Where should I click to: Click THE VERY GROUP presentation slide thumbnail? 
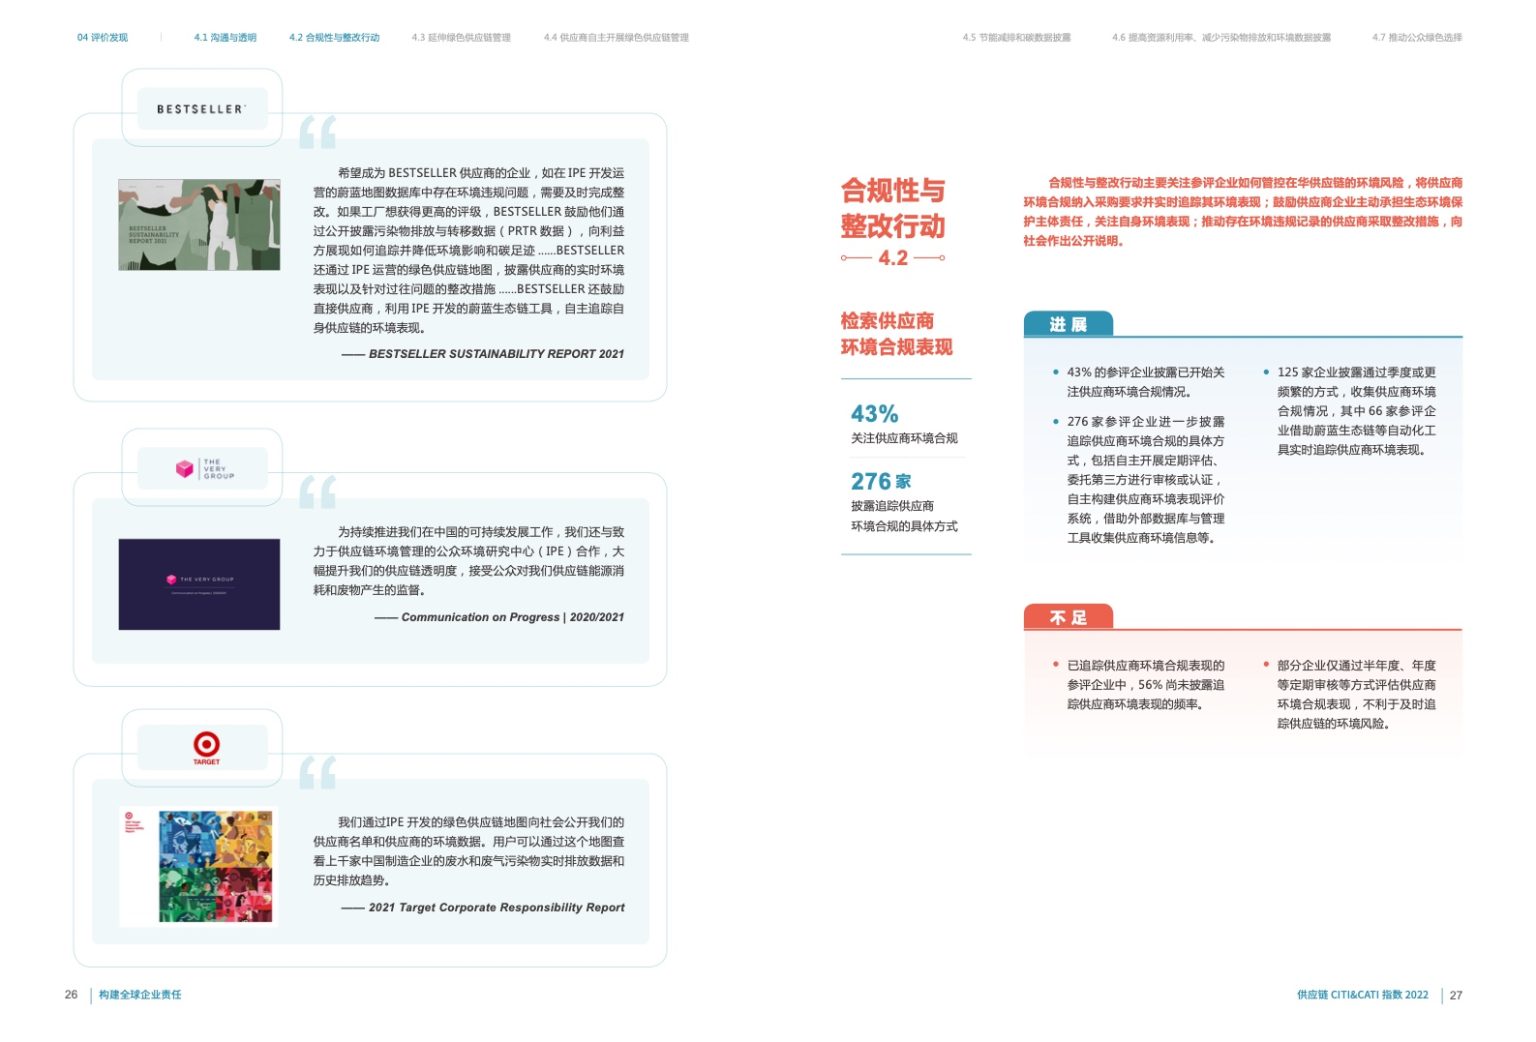[200, 583]
